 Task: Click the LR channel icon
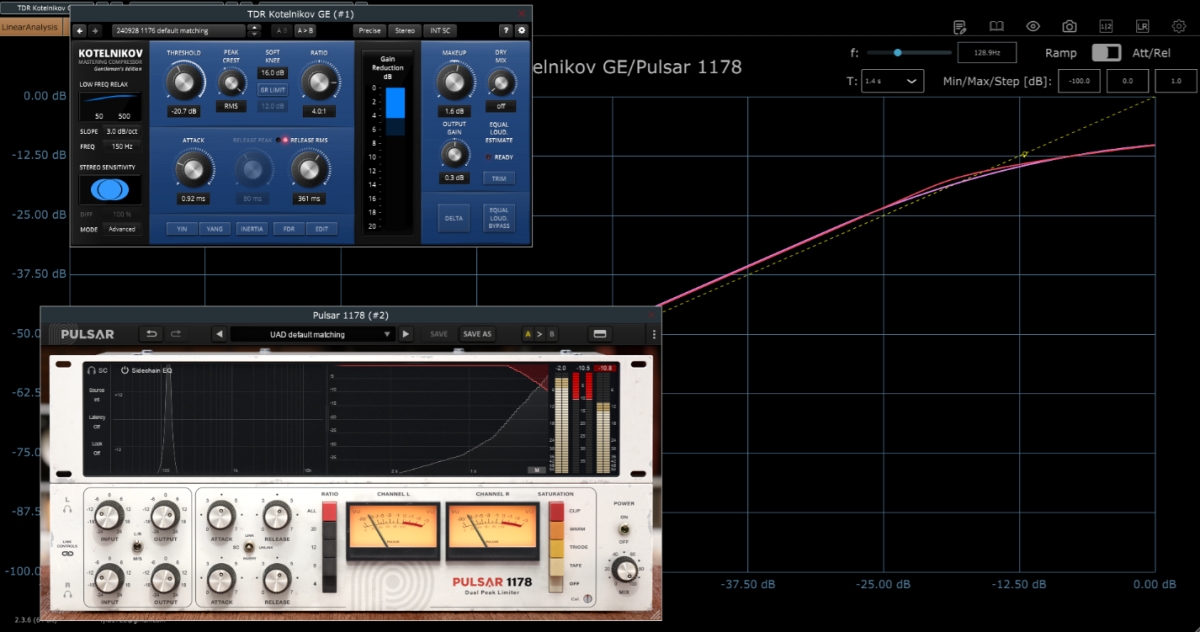pos(1142,26)
